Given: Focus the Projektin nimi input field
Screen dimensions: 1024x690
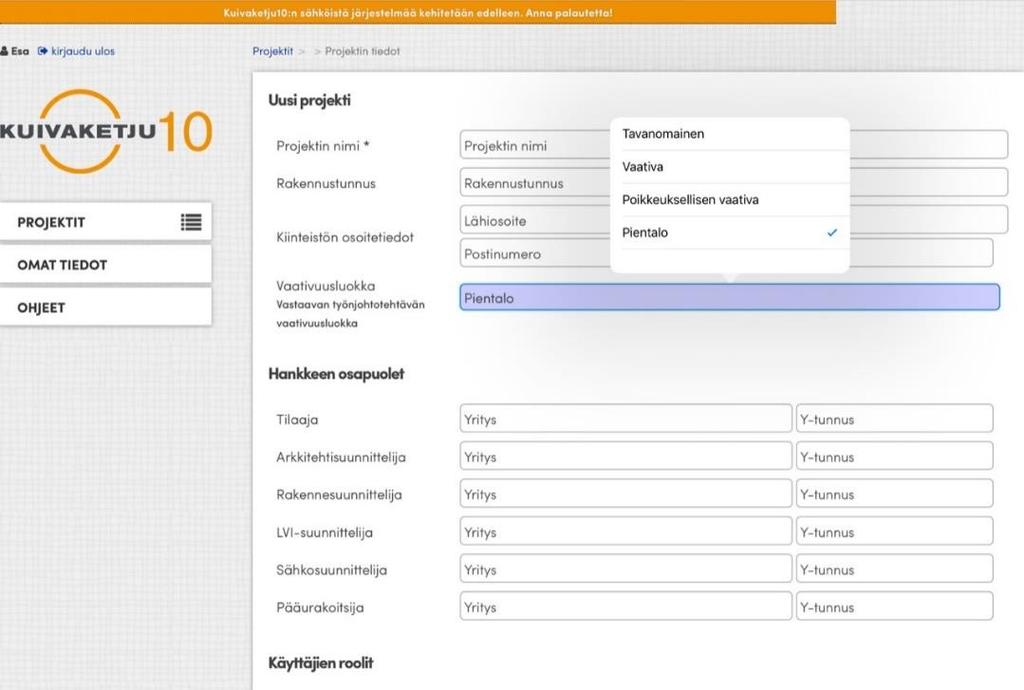Looking at the screenshot, I should pyautogui.click(x=733, y=145).
